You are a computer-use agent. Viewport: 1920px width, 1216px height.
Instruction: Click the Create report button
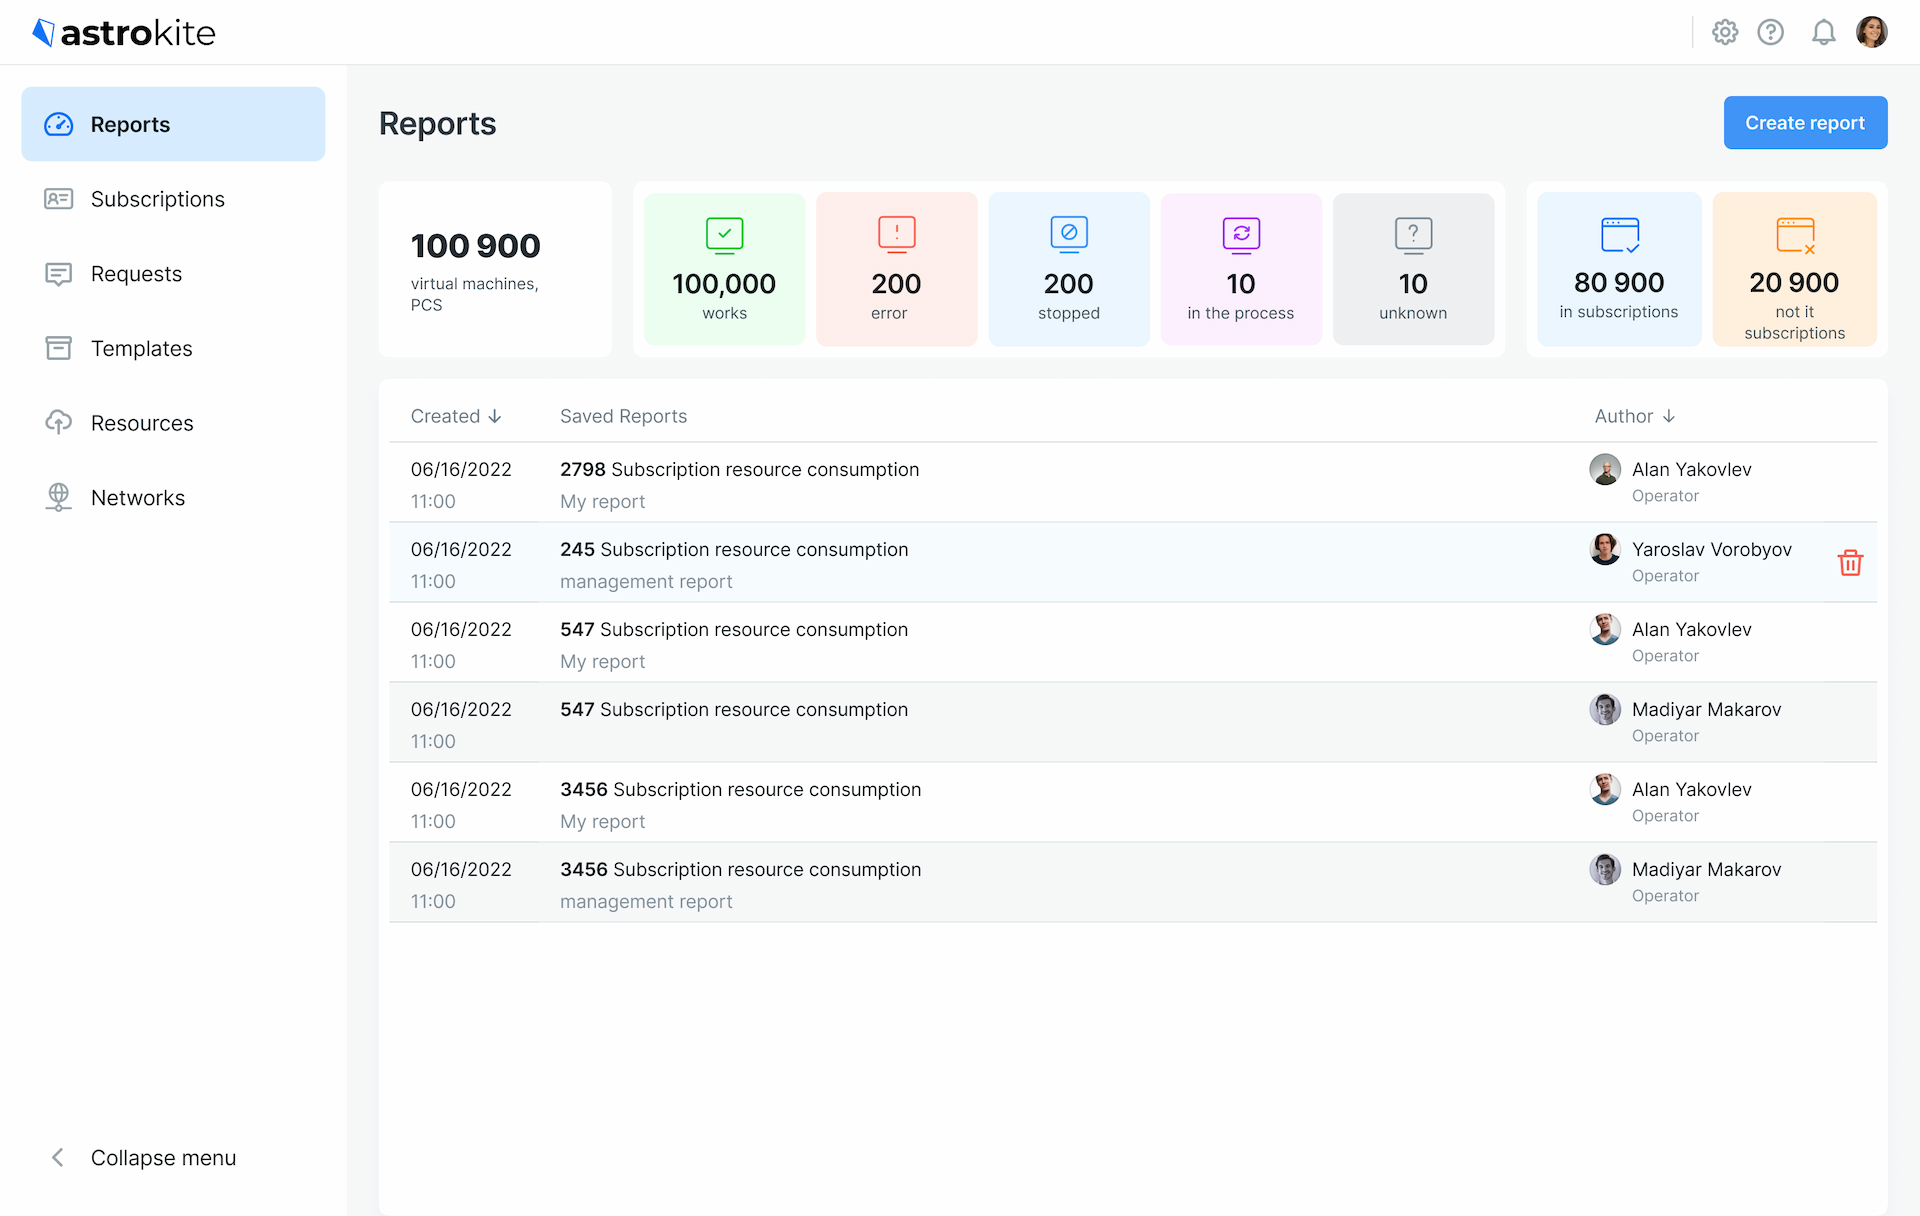[x=1805, y=123]
